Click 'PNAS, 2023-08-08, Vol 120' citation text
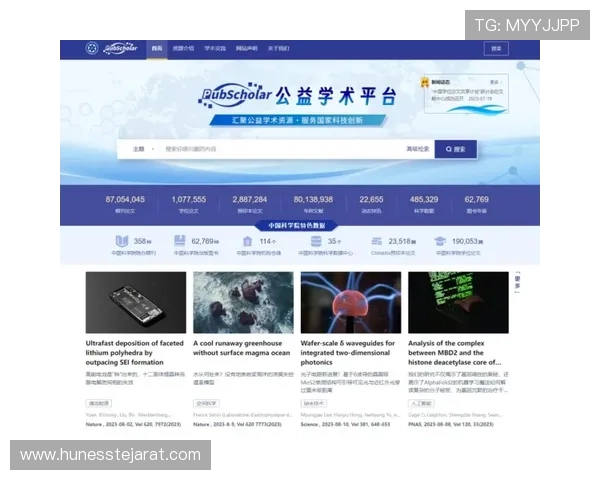This screenshot has height=480, width=600. [451, 424]
